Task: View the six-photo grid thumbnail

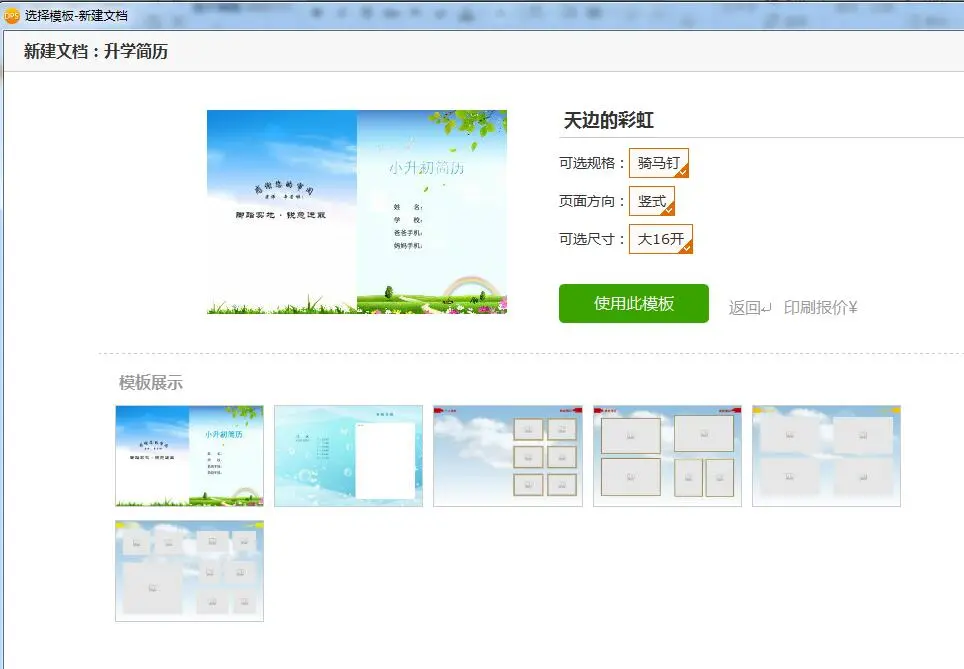Action: point(507,455)
